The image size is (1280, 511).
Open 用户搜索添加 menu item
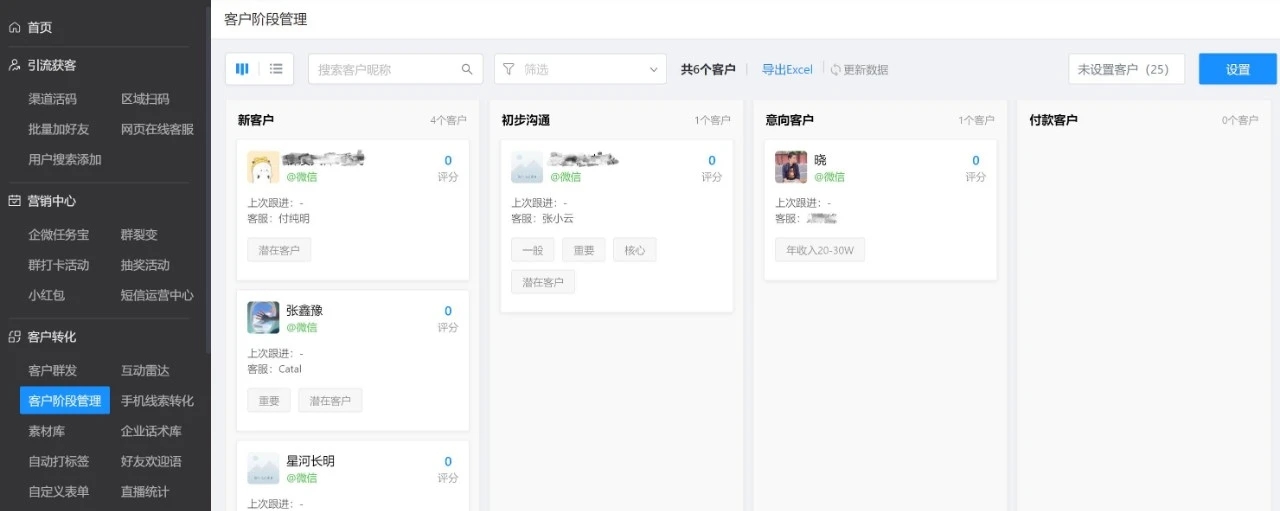[64, 159]
